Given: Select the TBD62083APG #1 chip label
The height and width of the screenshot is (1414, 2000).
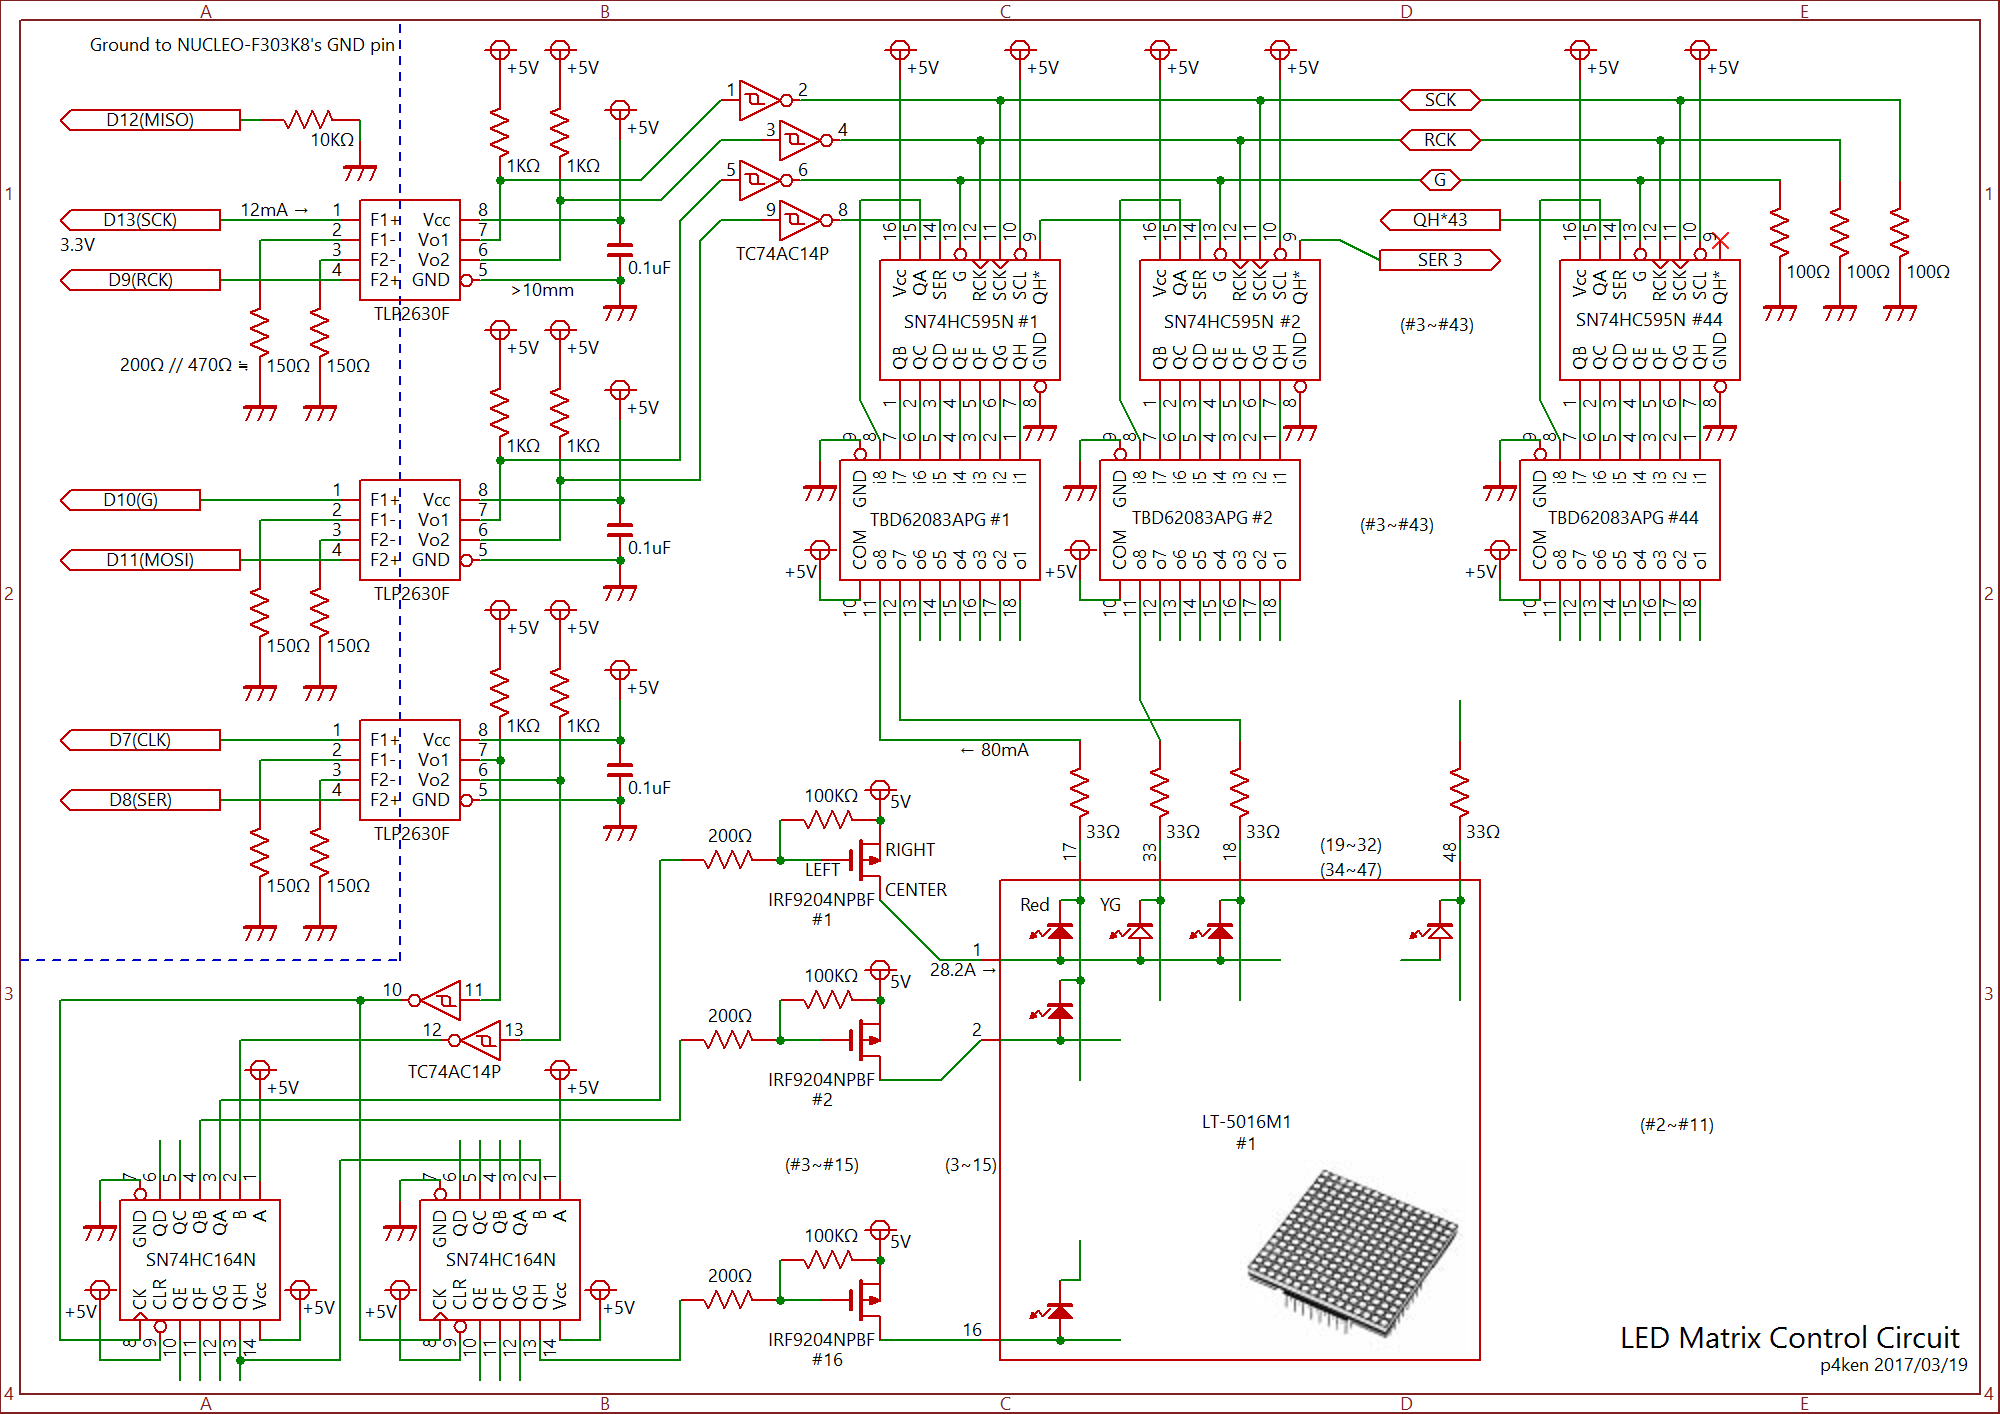Looking at the screenshot, I should (x=939, y=520).
